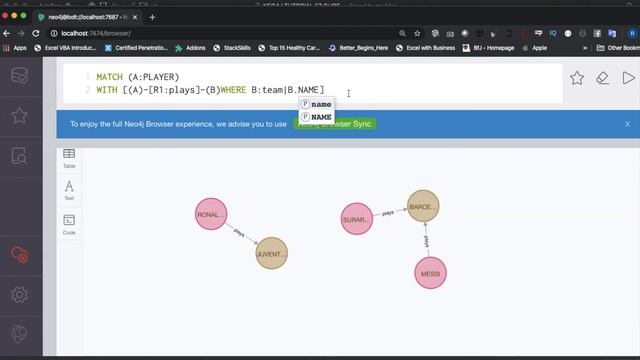This screenshot has height=360, width=640.
Task: Open the Other Bookmarks folder
Action: coord(618,48)
